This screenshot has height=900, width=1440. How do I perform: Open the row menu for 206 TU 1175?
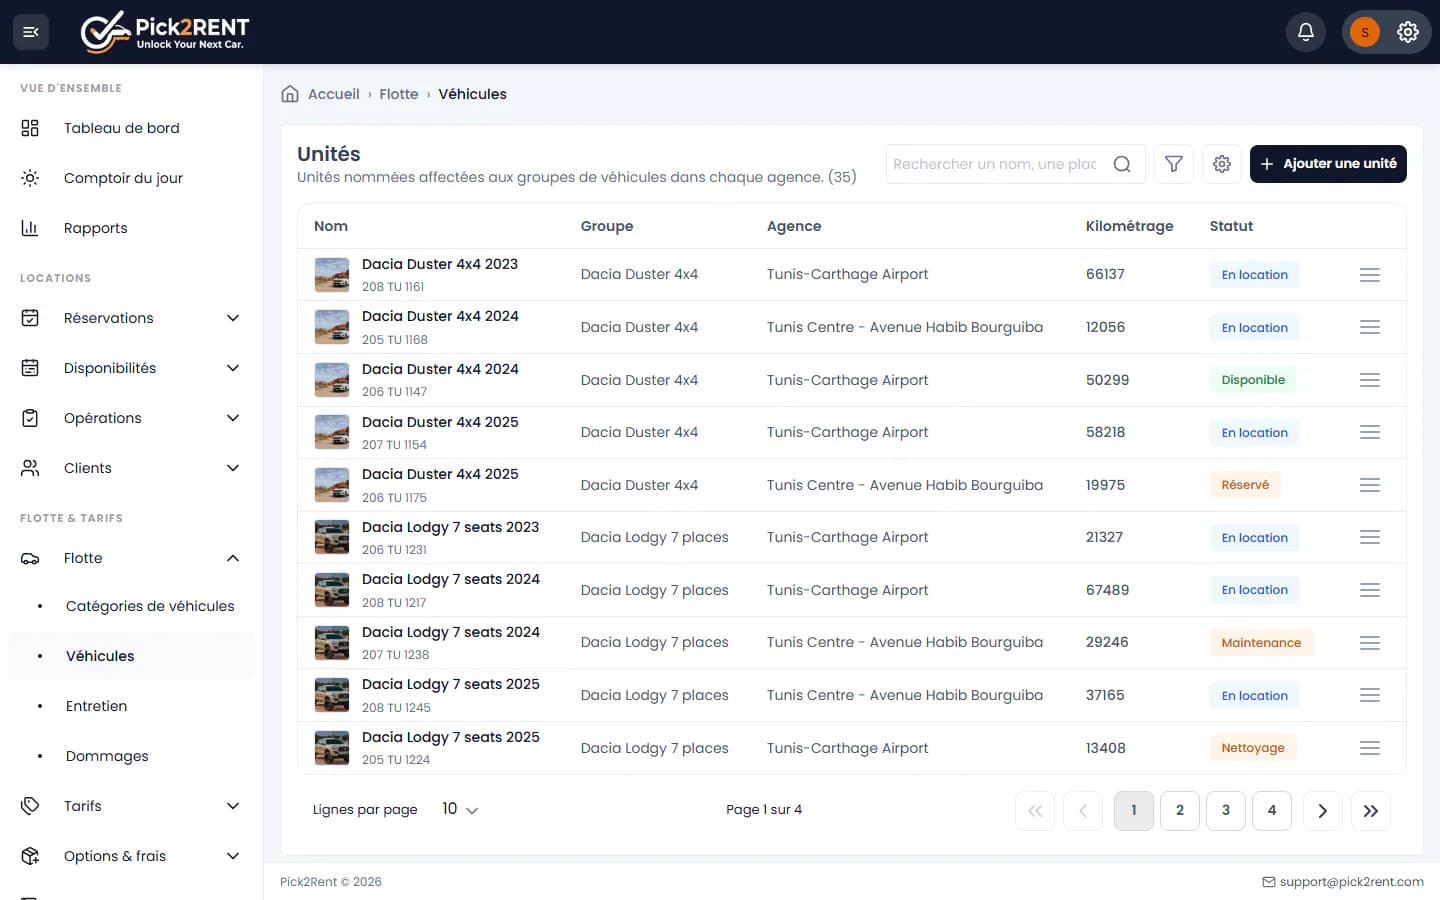(1370, 485)
